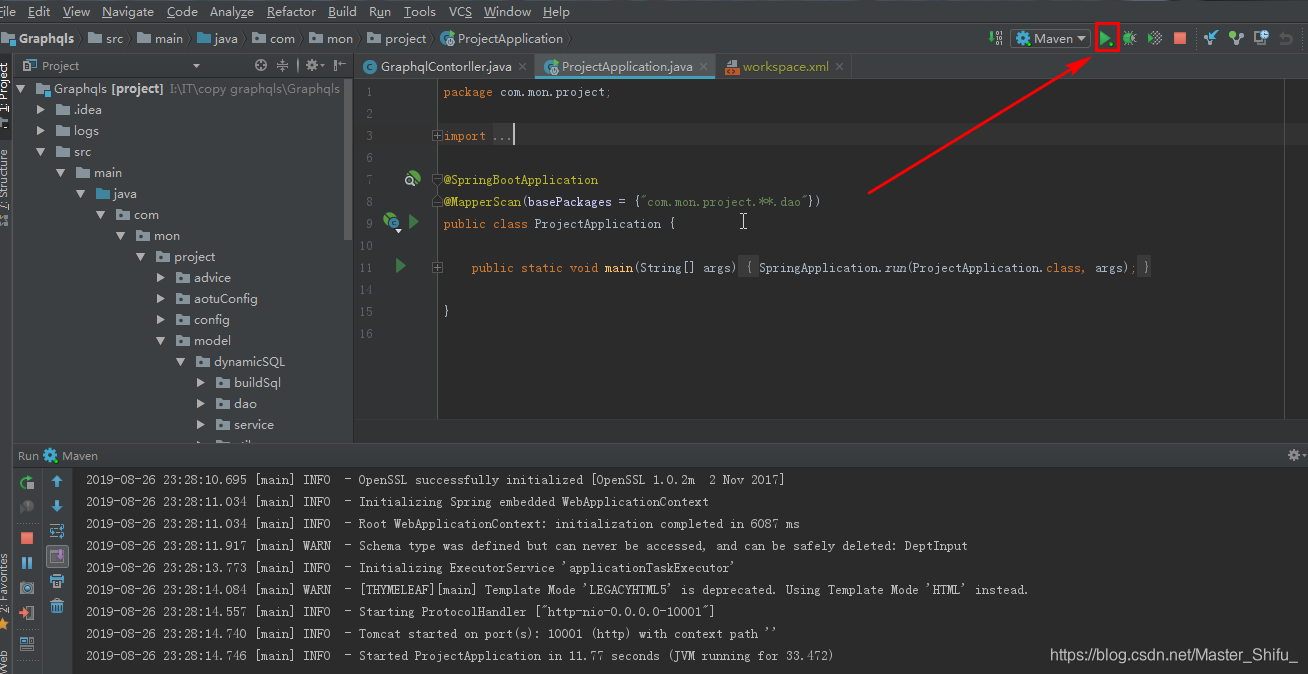Clear all console output with trash icon

[57, 606]
